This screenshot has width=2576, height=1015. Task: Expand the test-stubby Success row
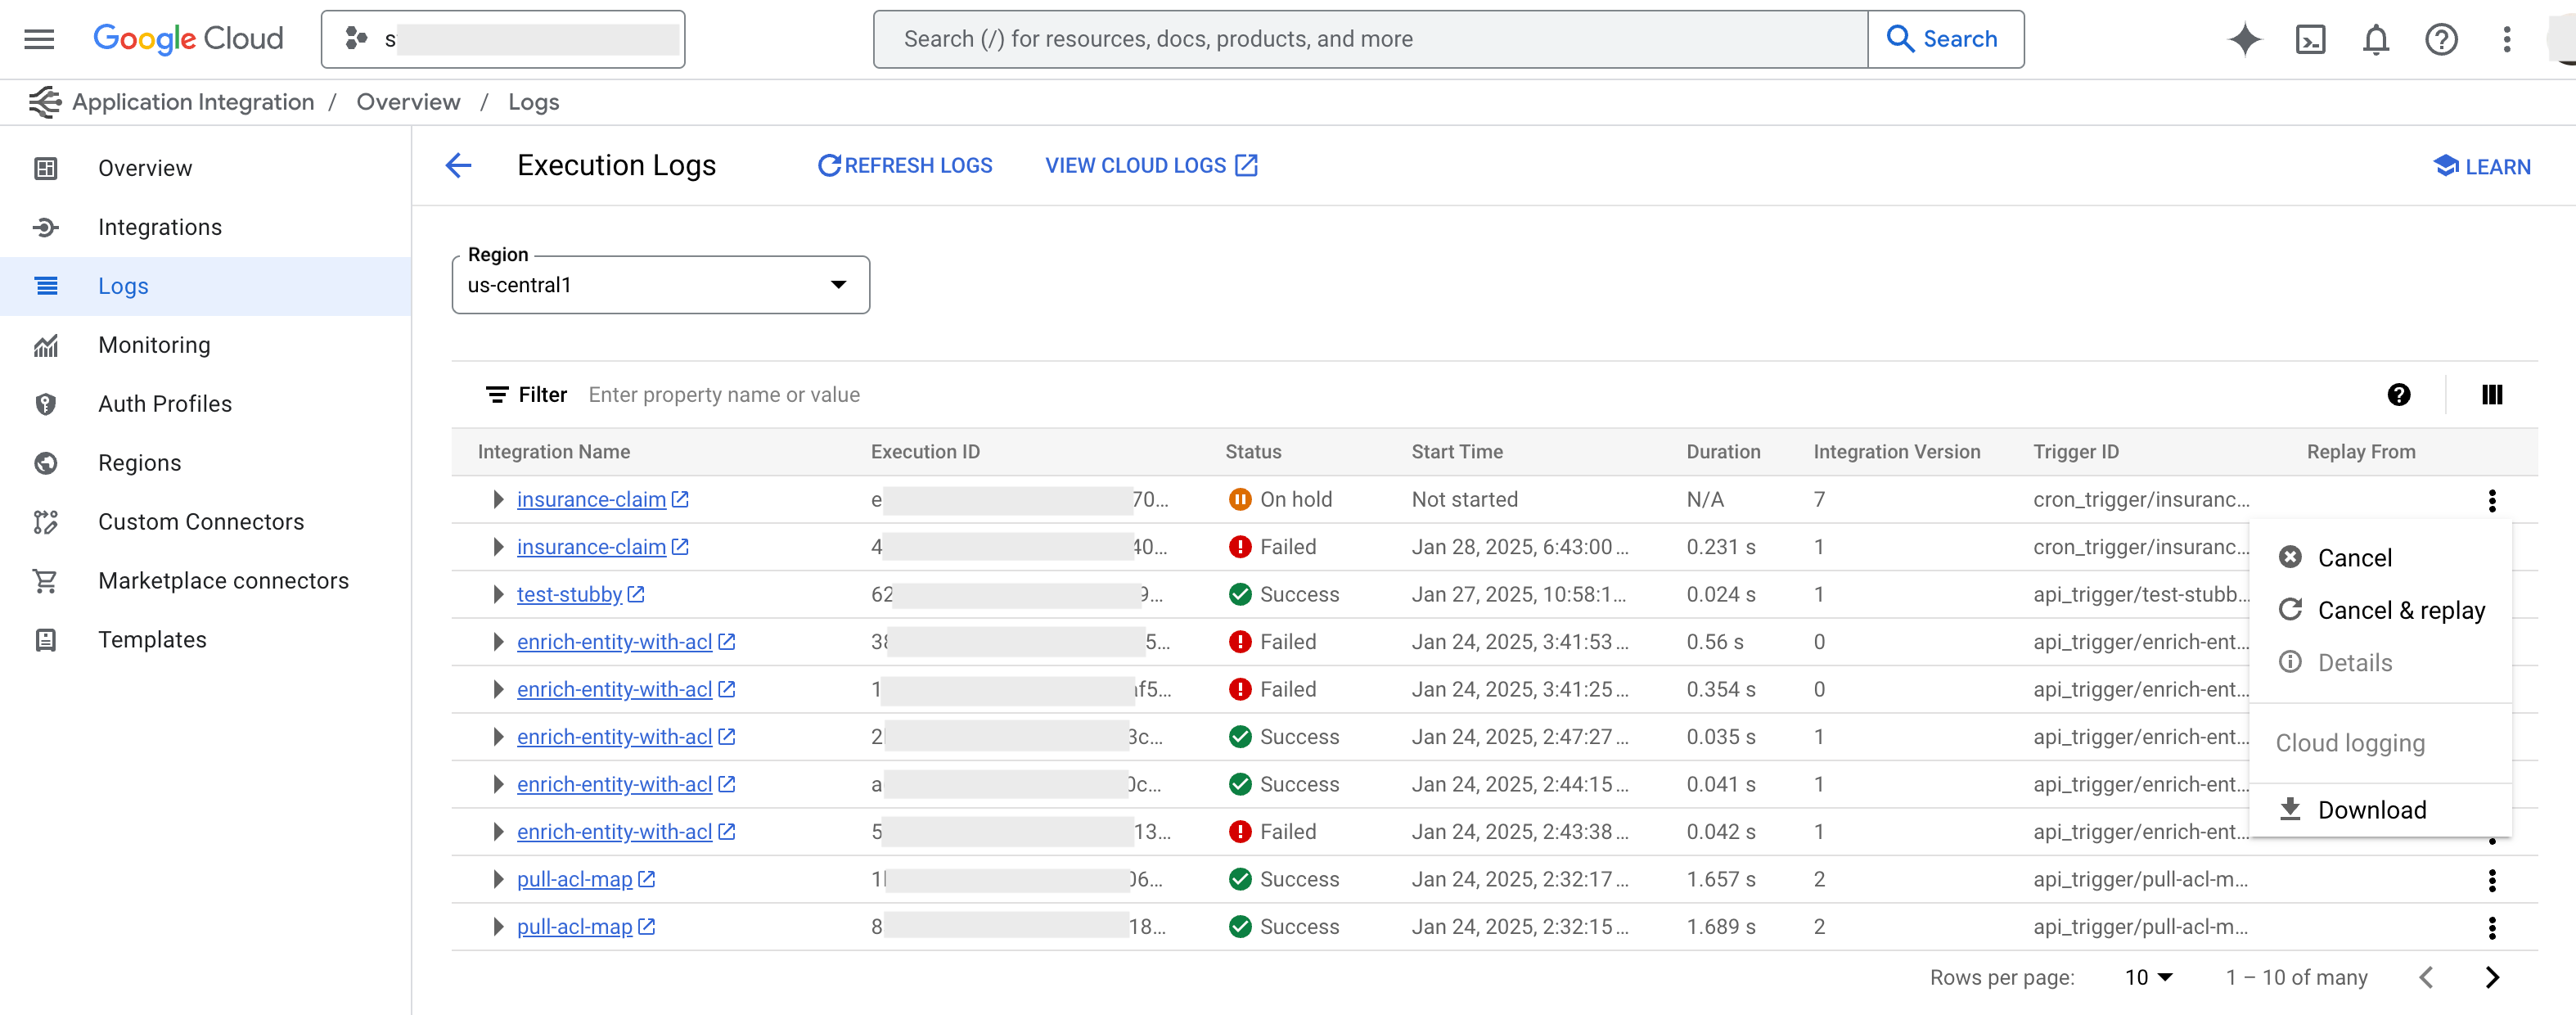494,594
